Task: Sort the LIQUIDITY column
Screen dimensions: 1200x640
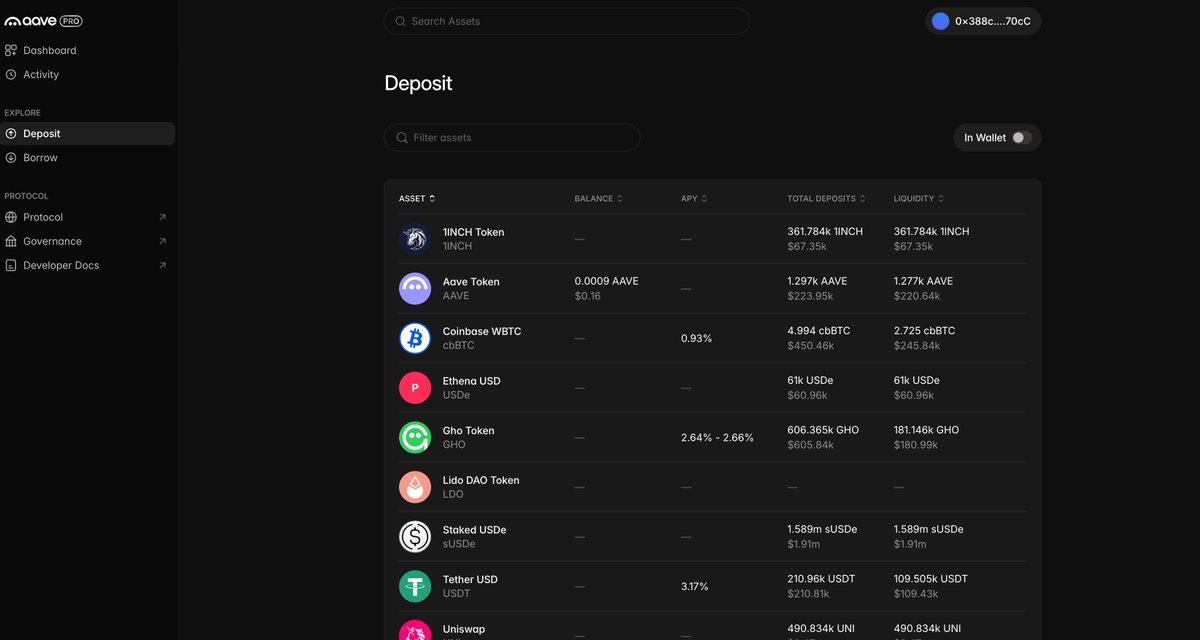Action: [x=918, y=198]
